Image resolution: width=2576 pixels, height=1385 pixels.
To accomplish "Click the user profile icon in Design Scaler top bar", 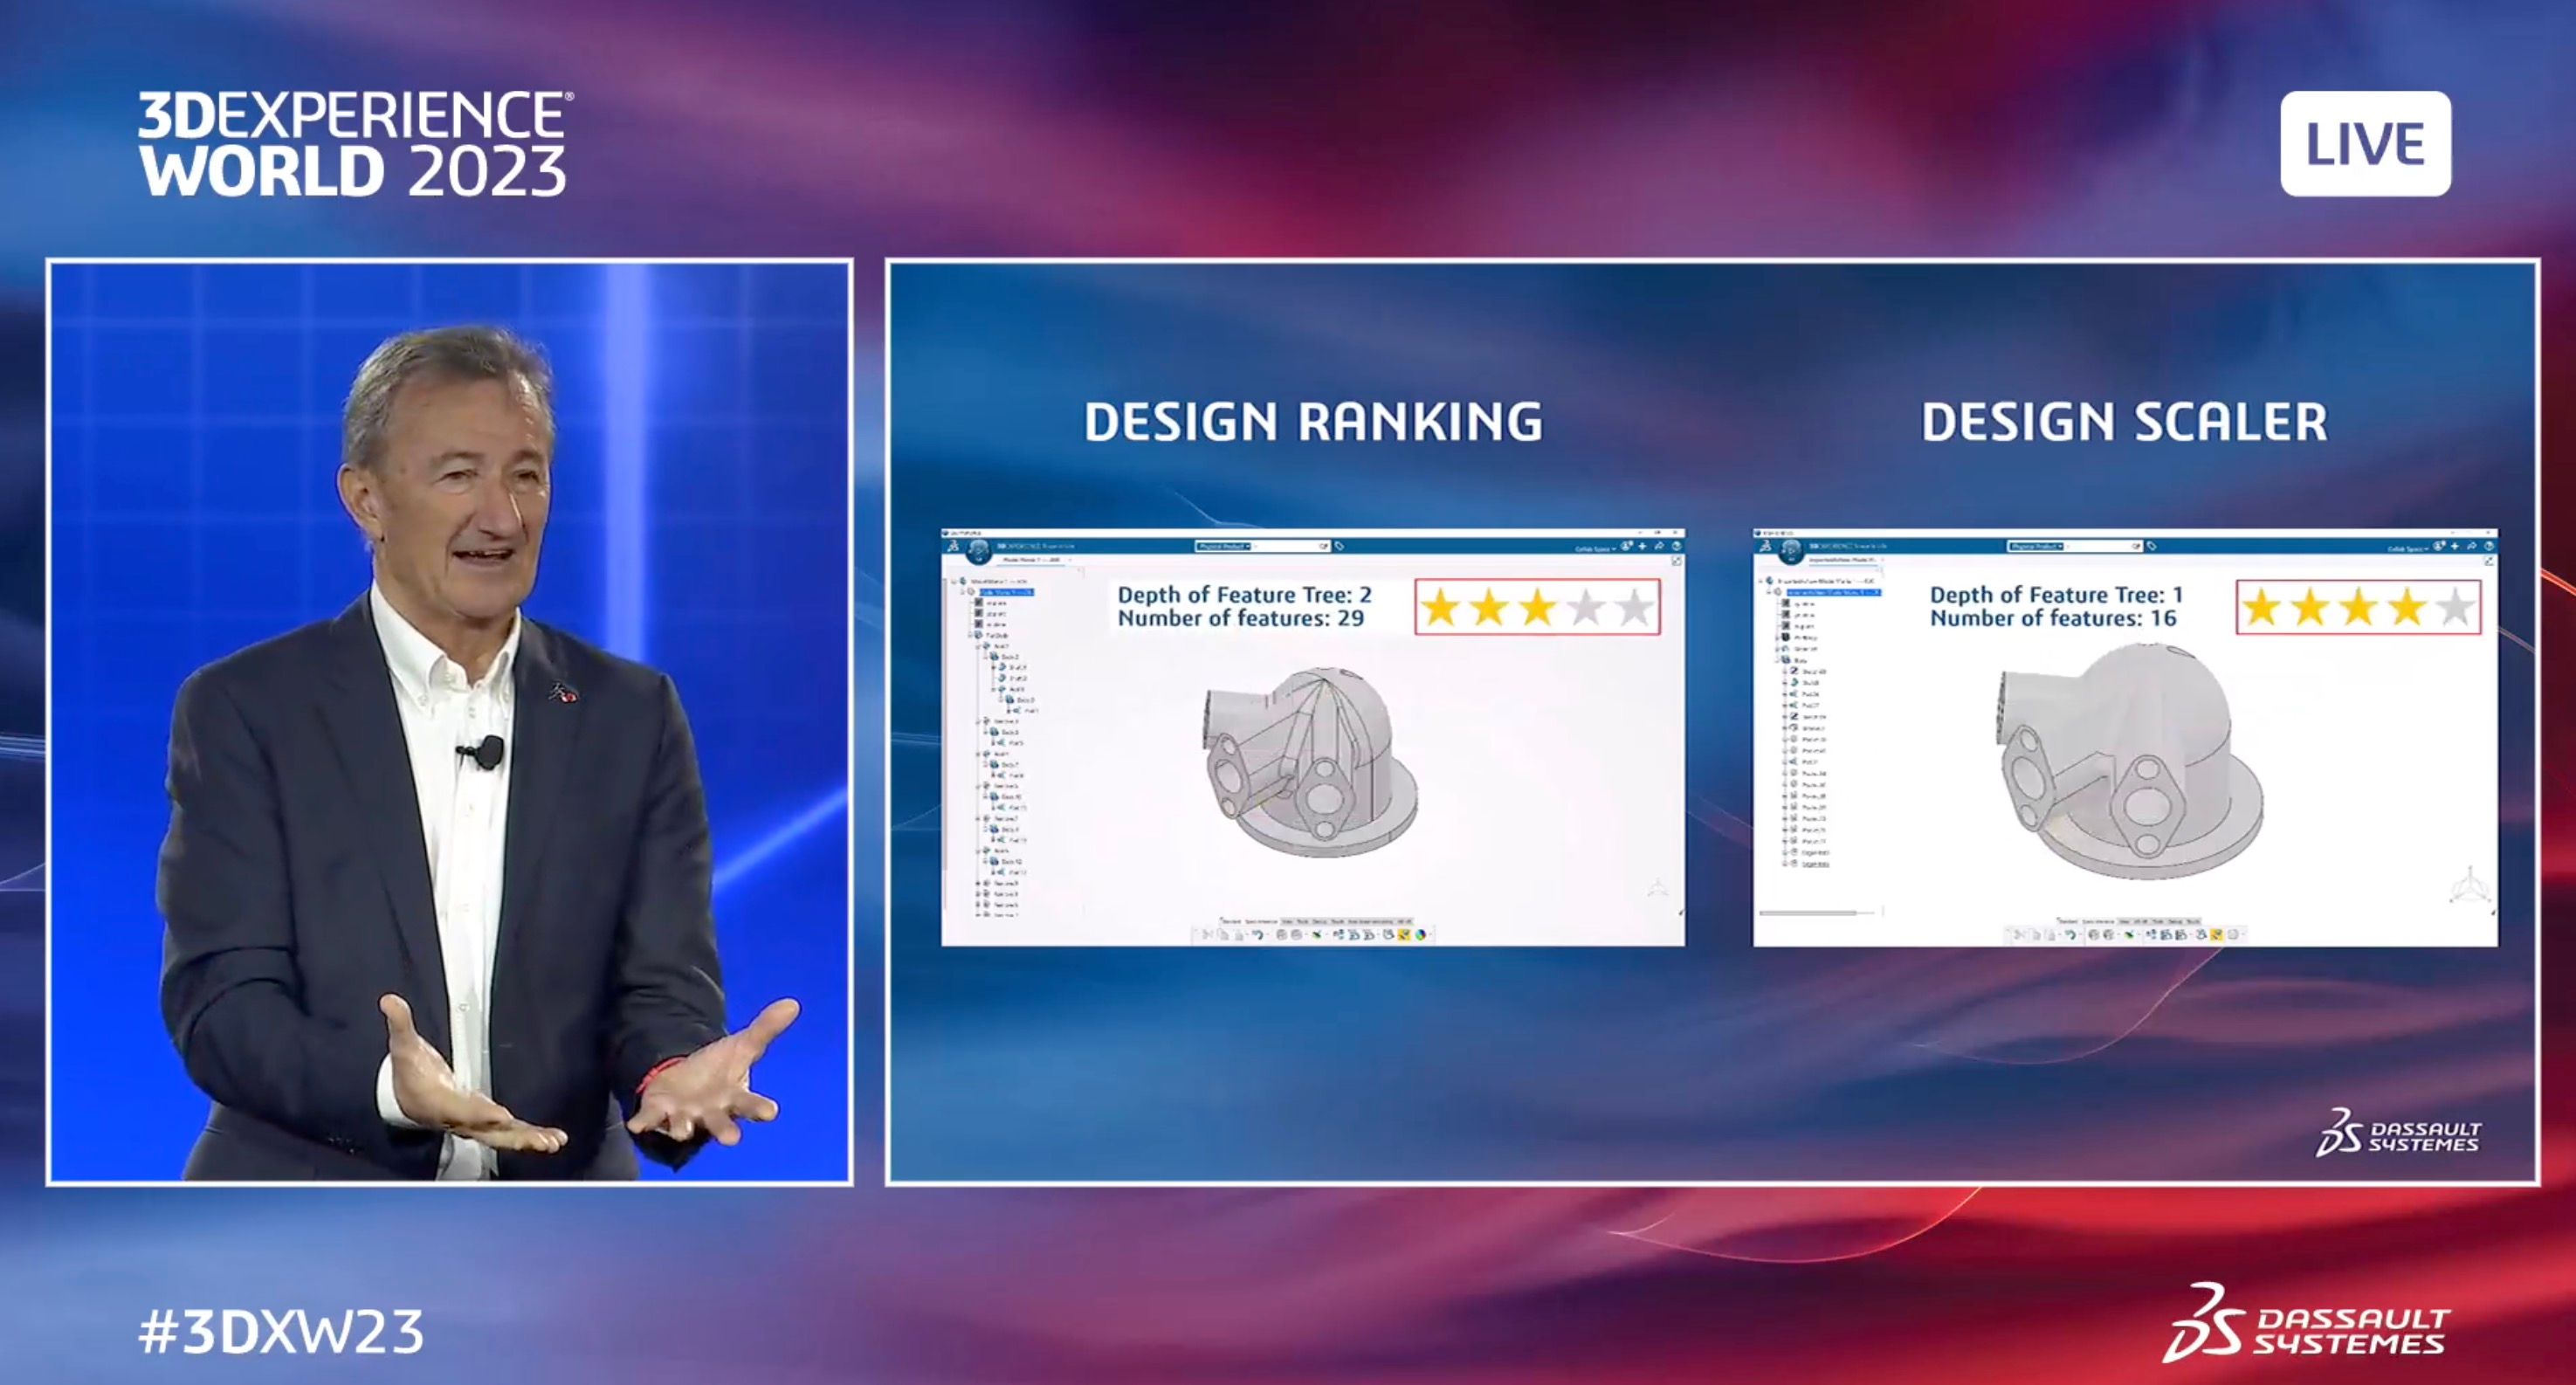I will click(2441, 546).
